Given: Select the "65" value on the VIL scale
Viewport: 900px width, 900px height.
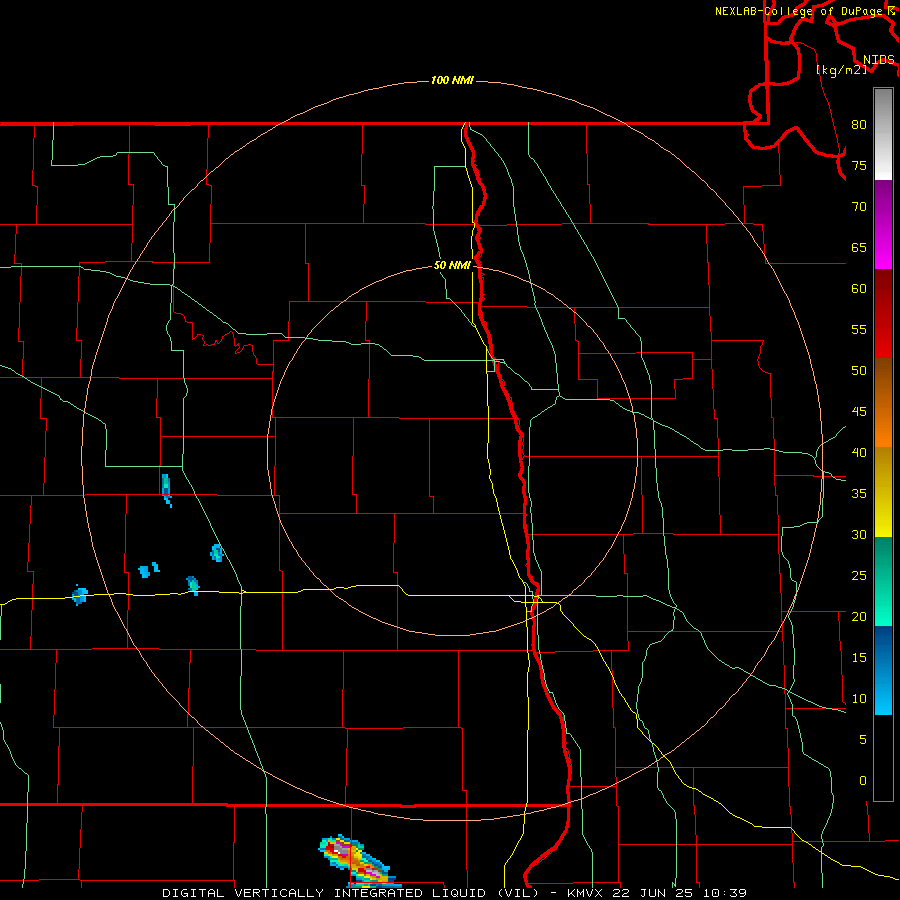Looking at the screenshot, I should 859,247.
